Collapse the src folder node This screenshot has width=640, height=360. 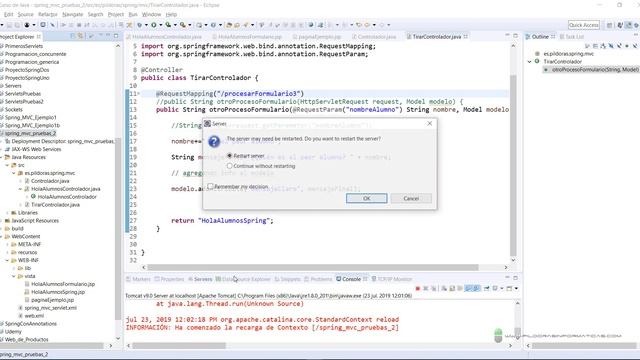coord(7,165)
